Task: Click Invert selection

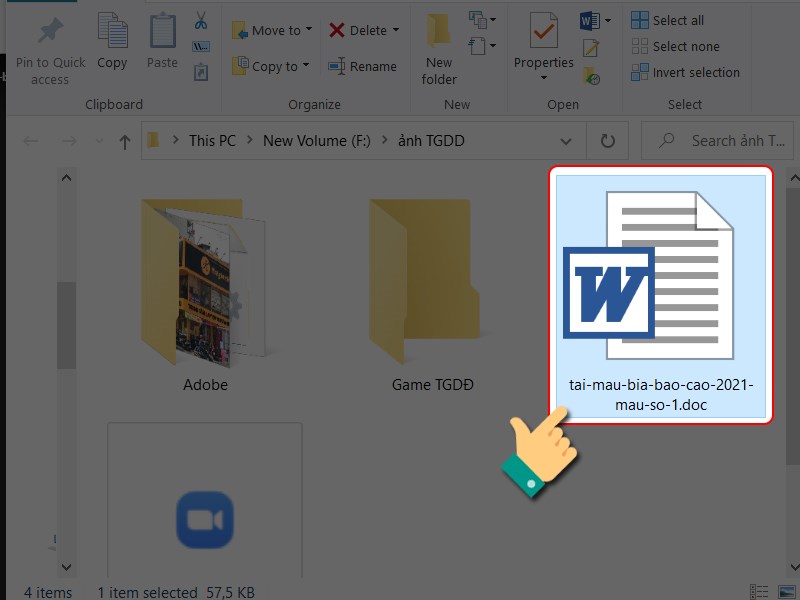Action: point(695,72)
